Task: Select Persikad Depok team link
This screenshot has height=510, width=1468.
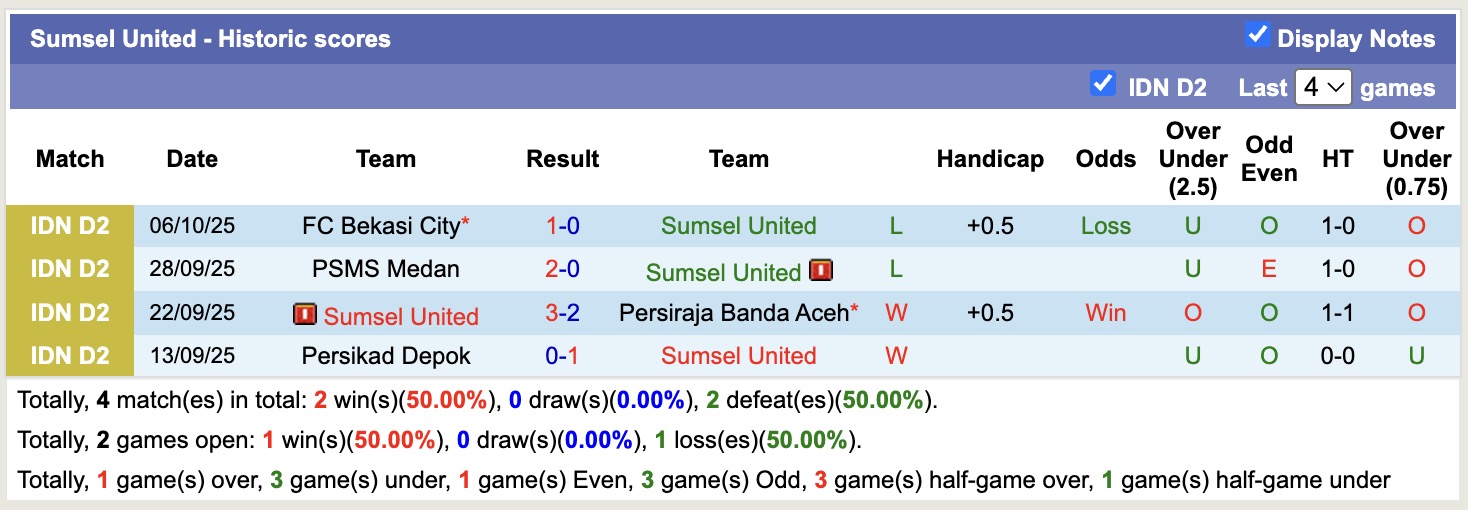Action: 385,356
